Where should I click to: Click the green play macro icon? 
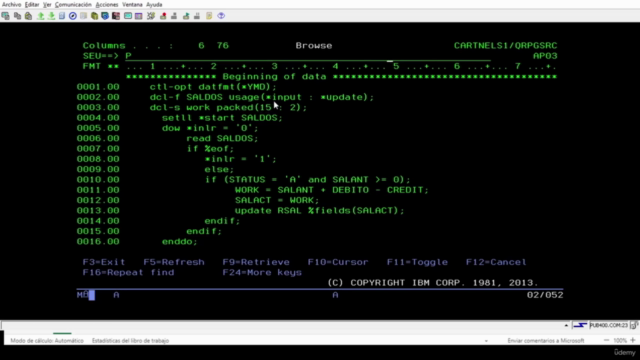coord(186,16)
